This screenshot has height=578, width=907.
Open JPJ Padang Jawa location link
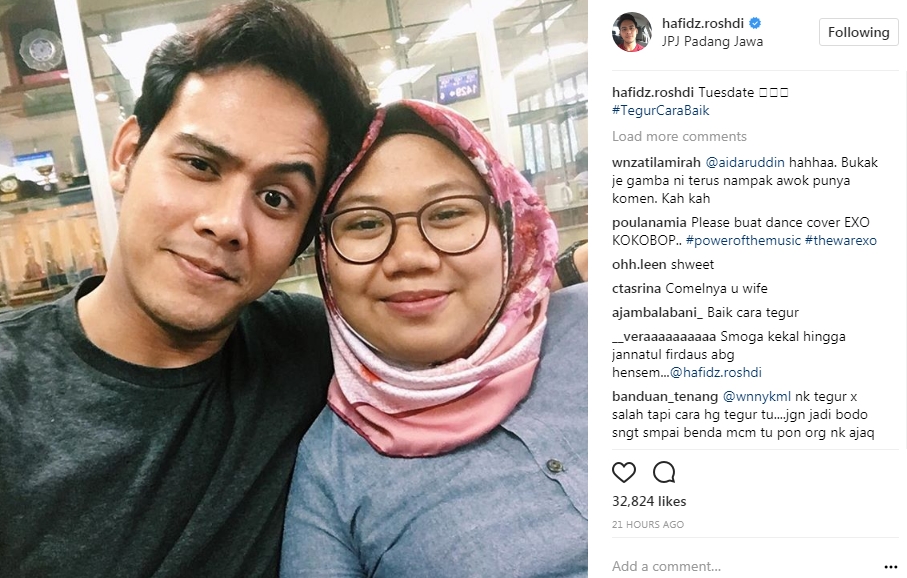(712, 42)
